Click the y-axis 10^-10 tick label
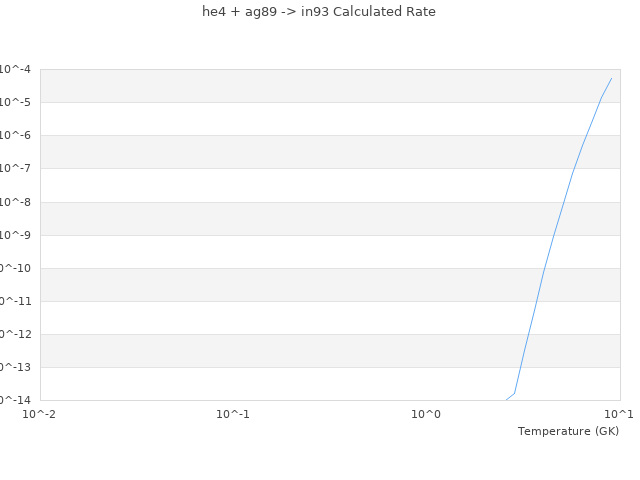The width and height of the screenshot is (640, 480). click(15, 268)
